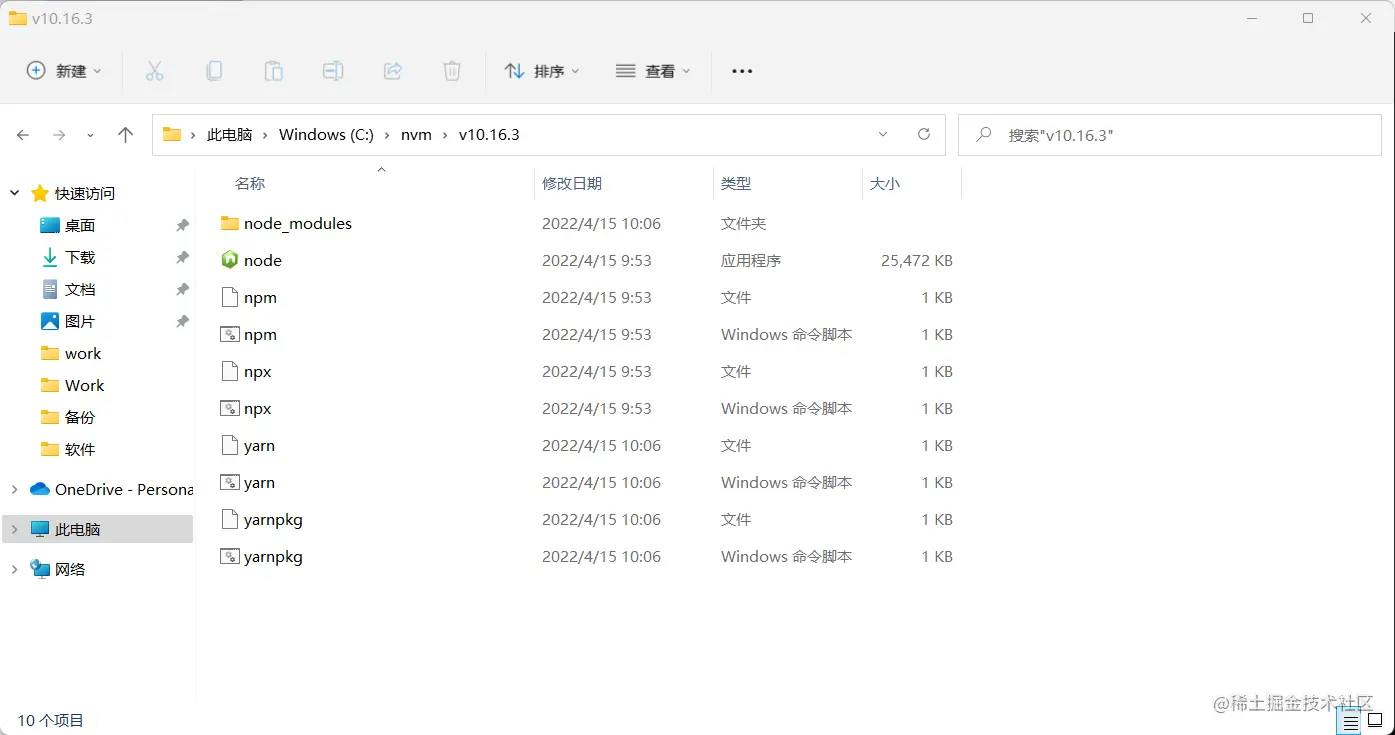Go back with the Back navigation arrow

click(22, 134)
